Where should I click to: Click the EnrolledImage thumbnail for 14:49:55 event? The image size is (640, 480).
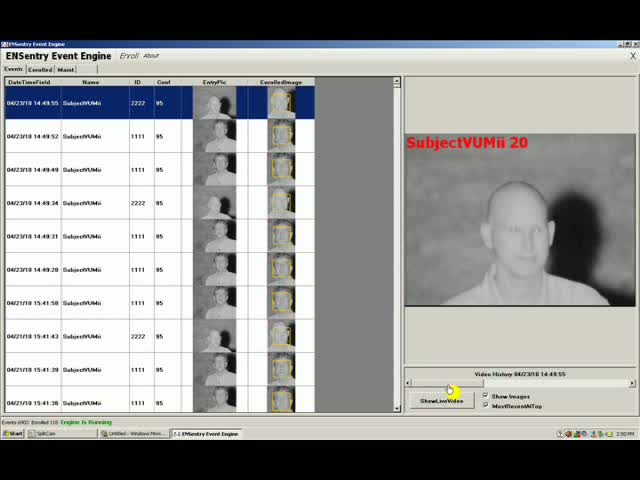click(281, 103)
